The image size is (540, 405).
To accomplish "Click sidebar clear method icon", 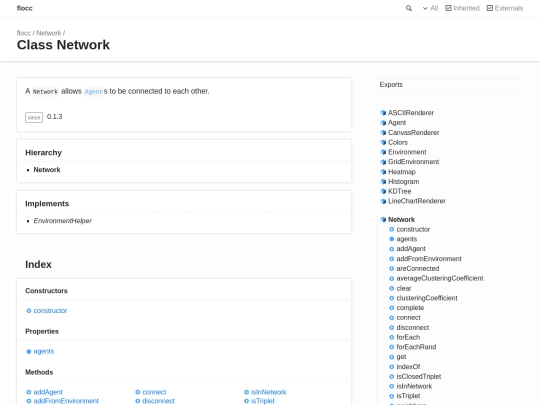I will pos(392,289).
